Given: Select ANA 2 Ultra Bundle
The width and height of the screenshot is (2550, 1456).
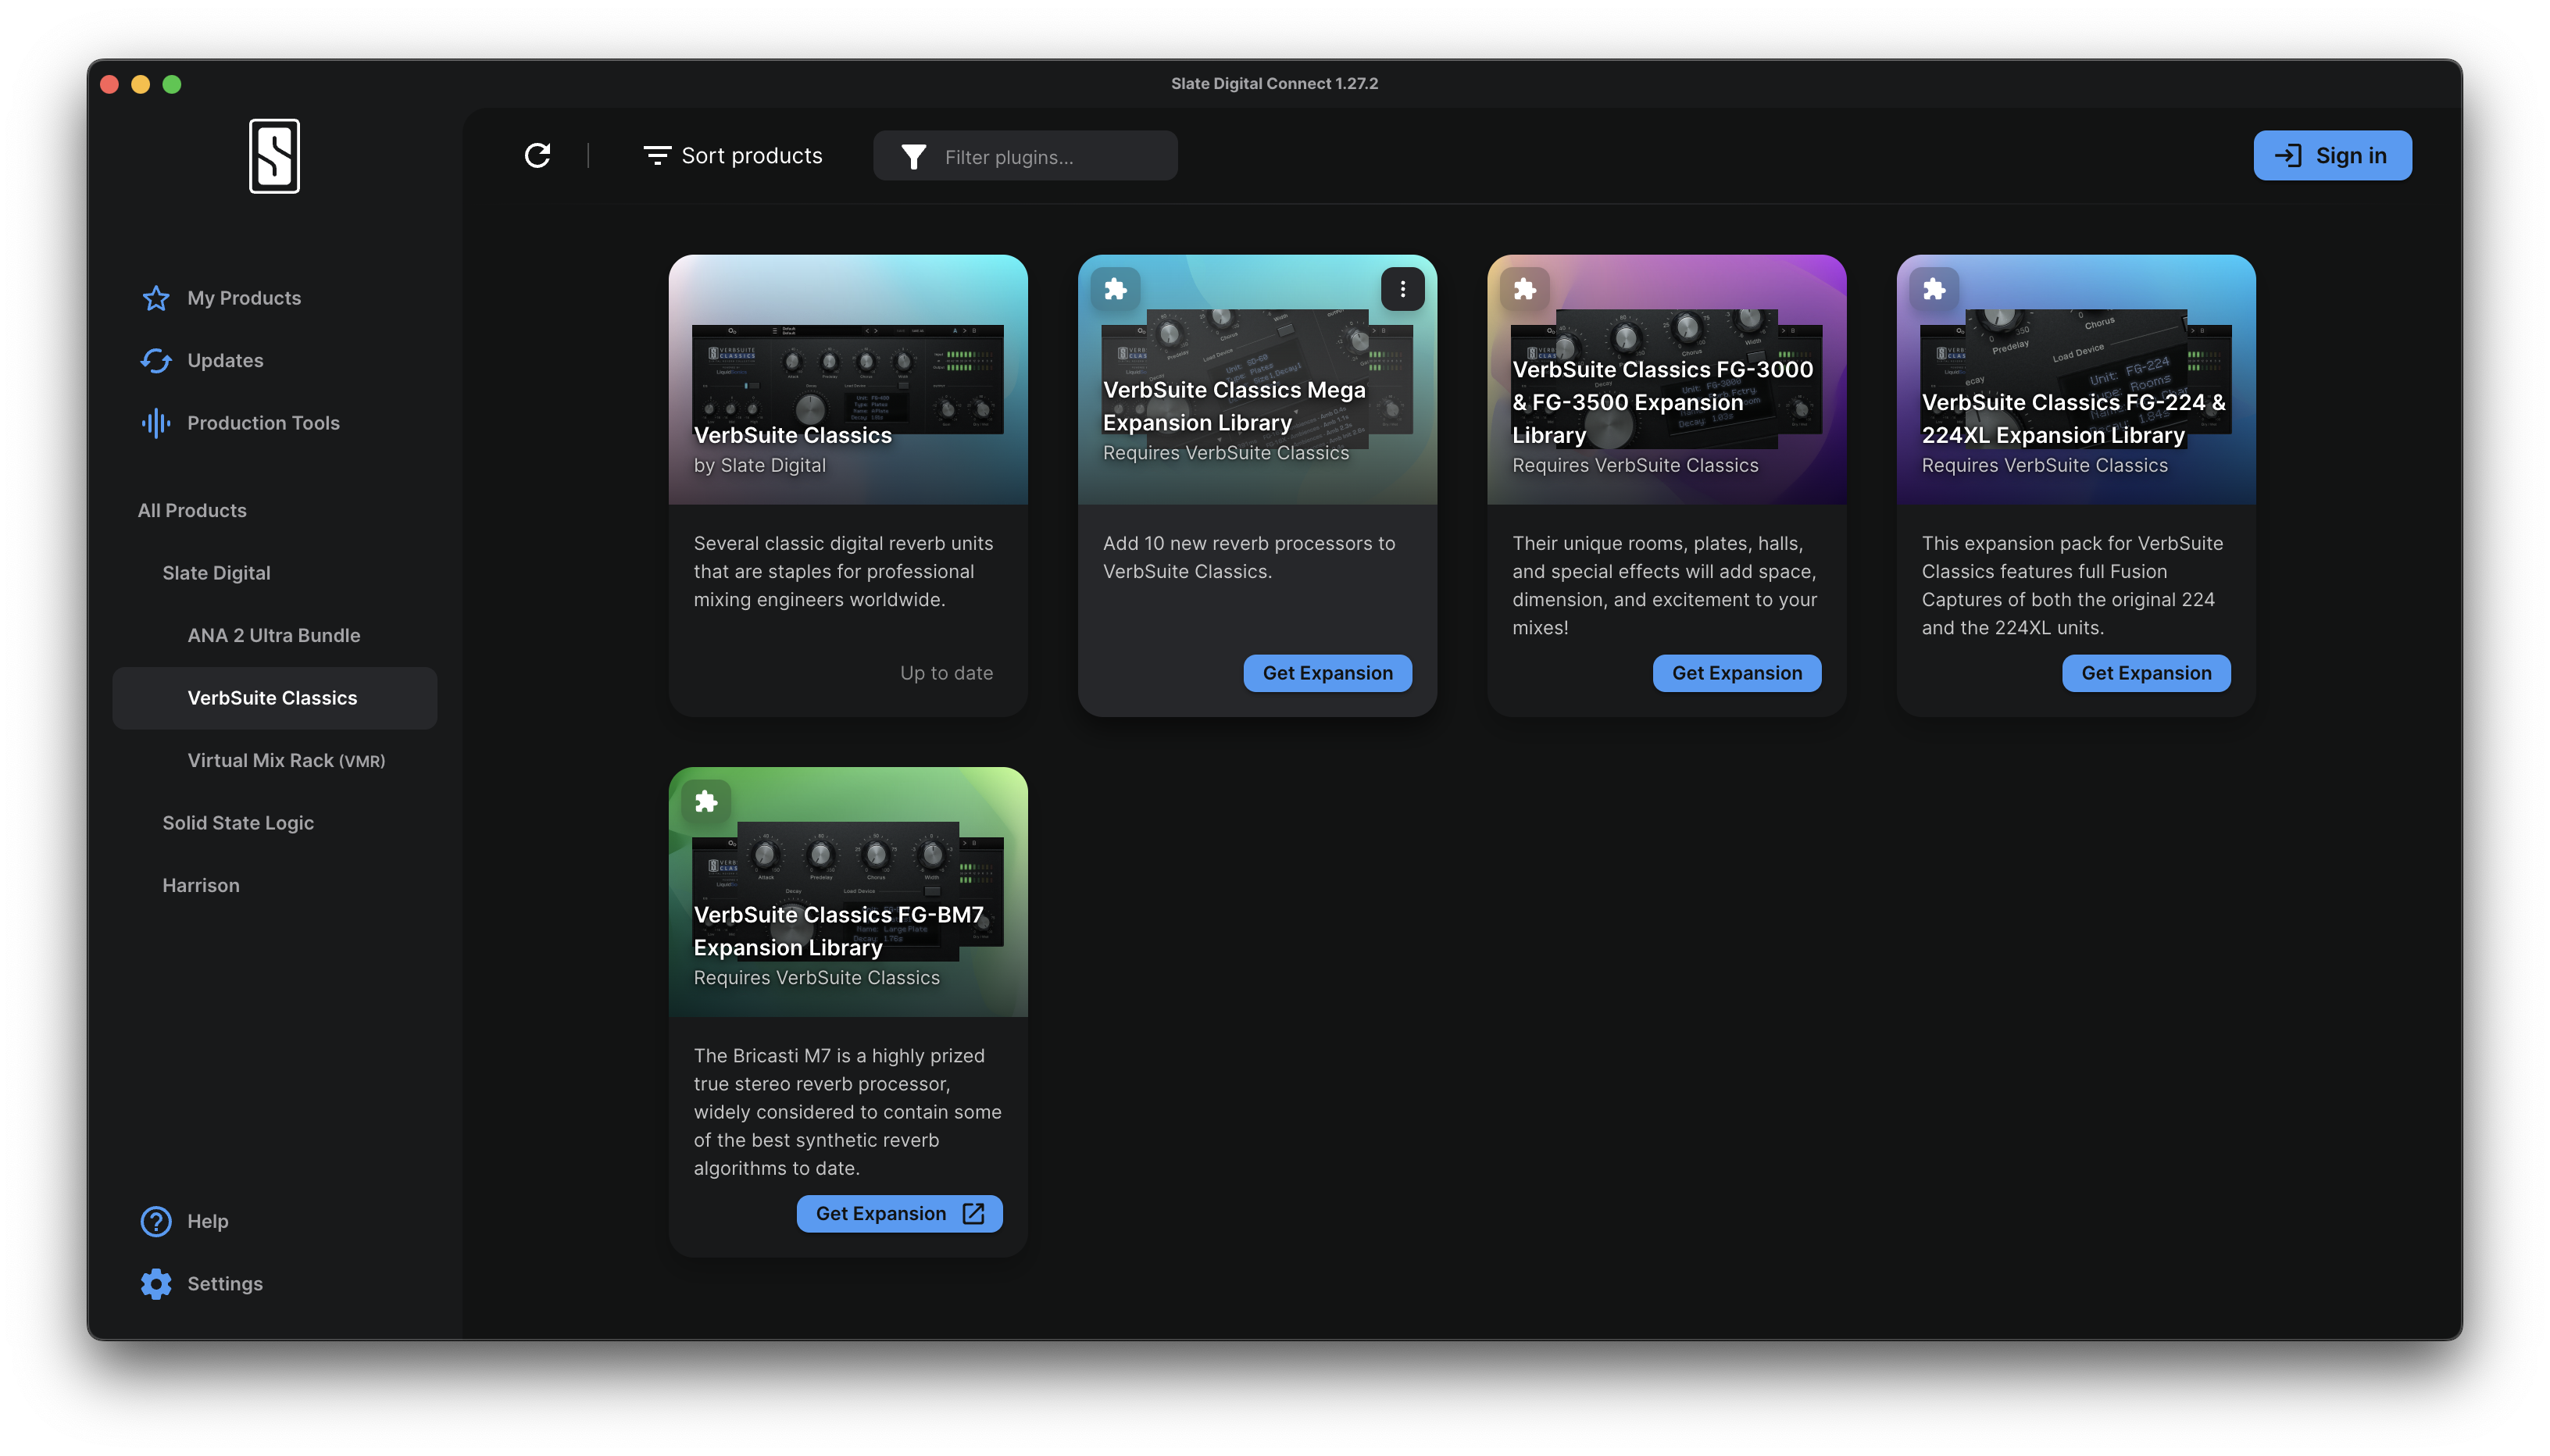Looking at the screenshot, I should coord(274,635).
